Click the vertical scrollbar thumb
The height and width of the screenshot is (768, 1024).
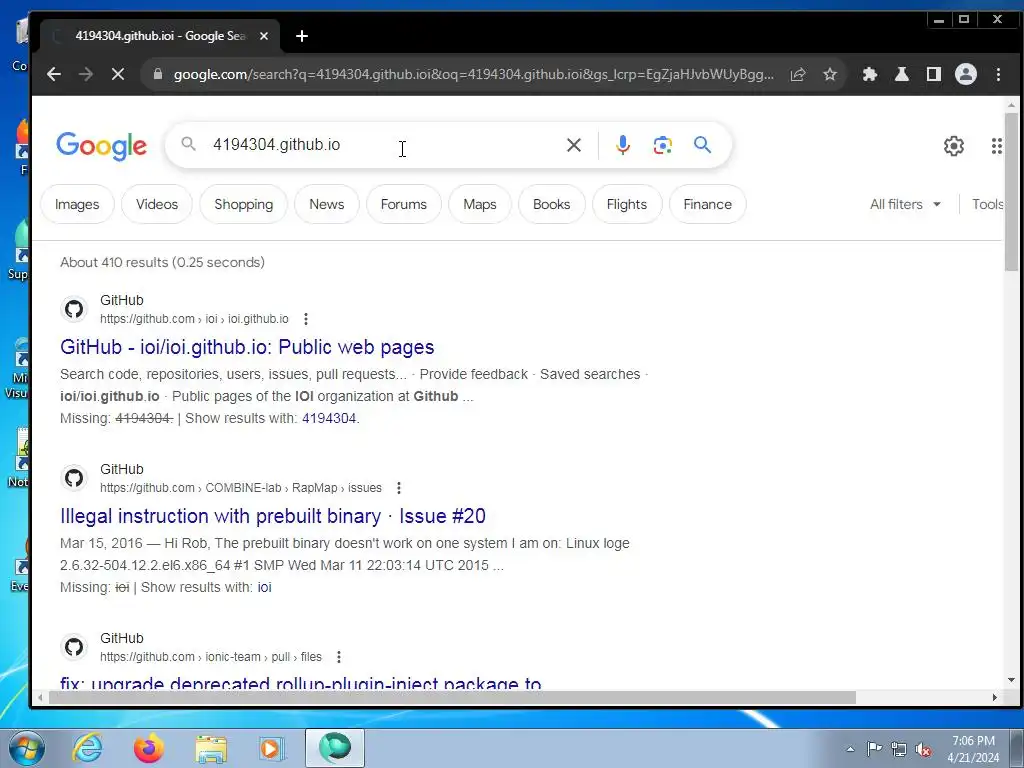click(x=1011, y=191)
